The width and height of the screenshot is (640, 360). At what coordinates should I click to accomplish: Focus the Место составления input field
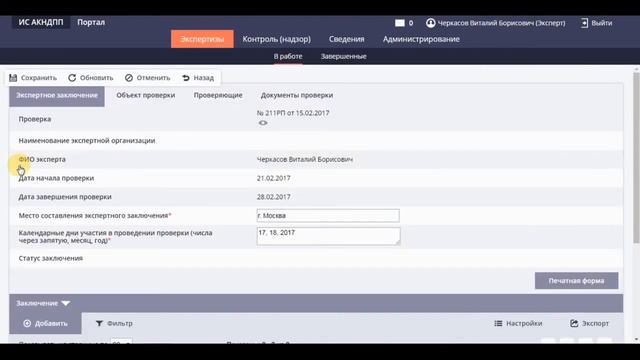(328, 216)
